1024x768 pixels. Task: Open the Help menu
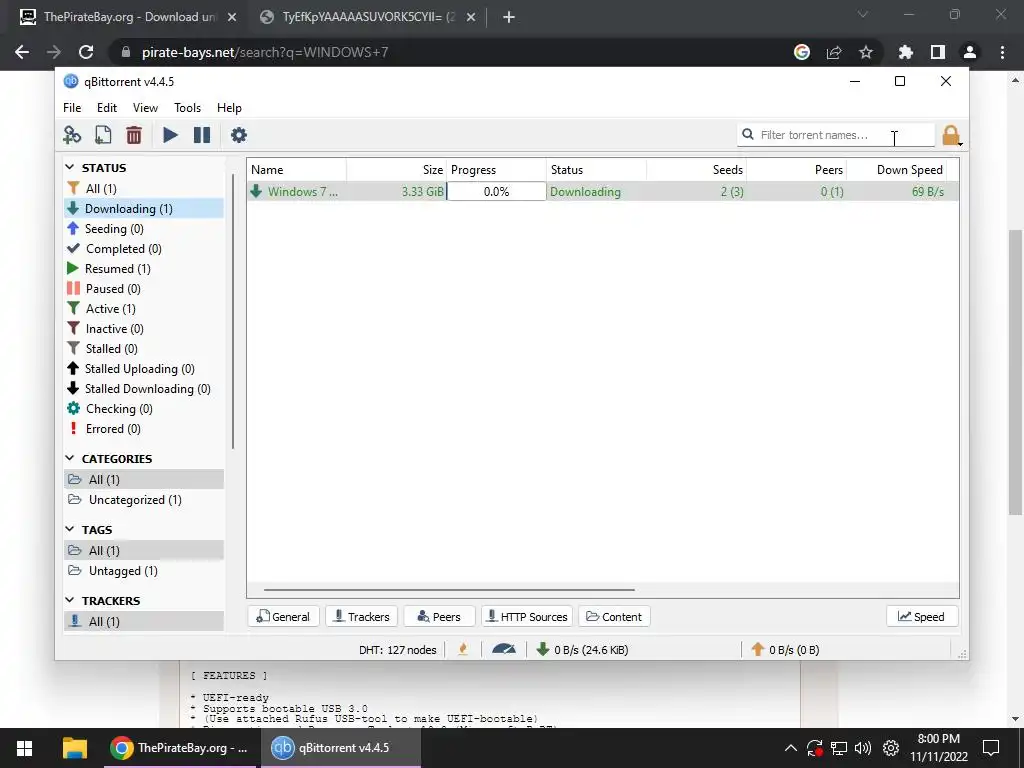point(229,108)
